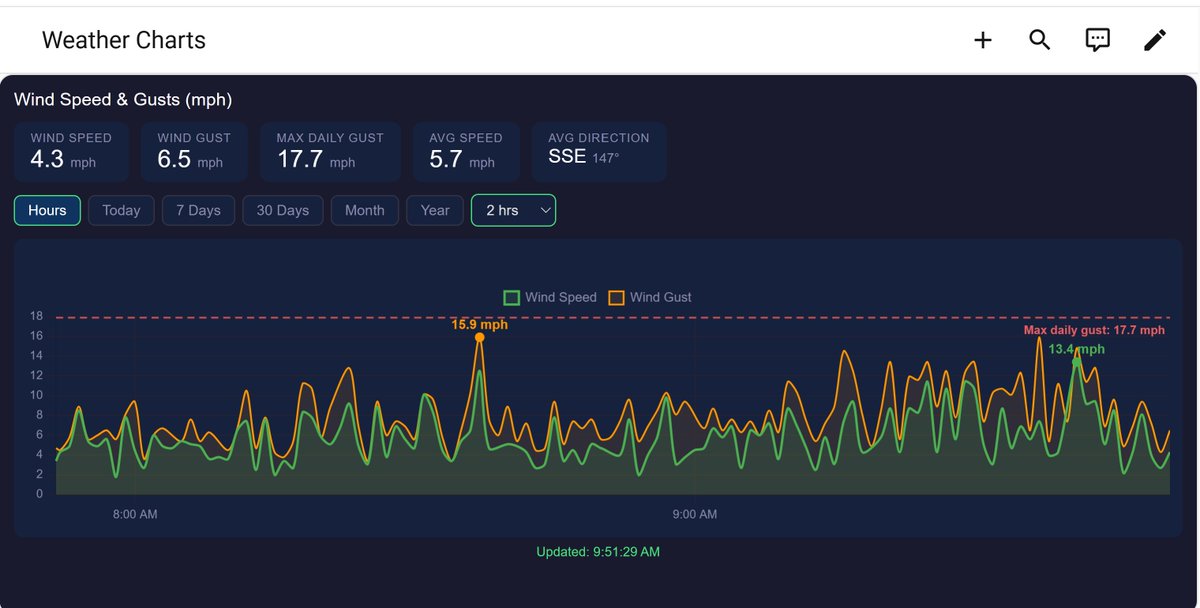
Task: Click the 147° direction value
Action: 605,159
